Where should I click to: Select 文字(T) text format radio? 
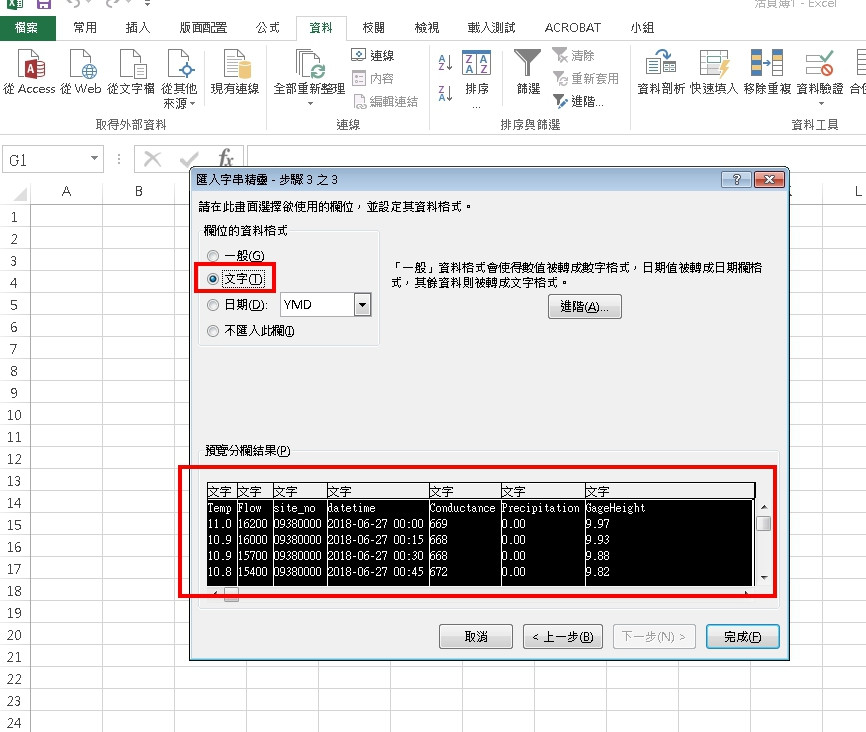pyautogui.click(x=213, y=279)
